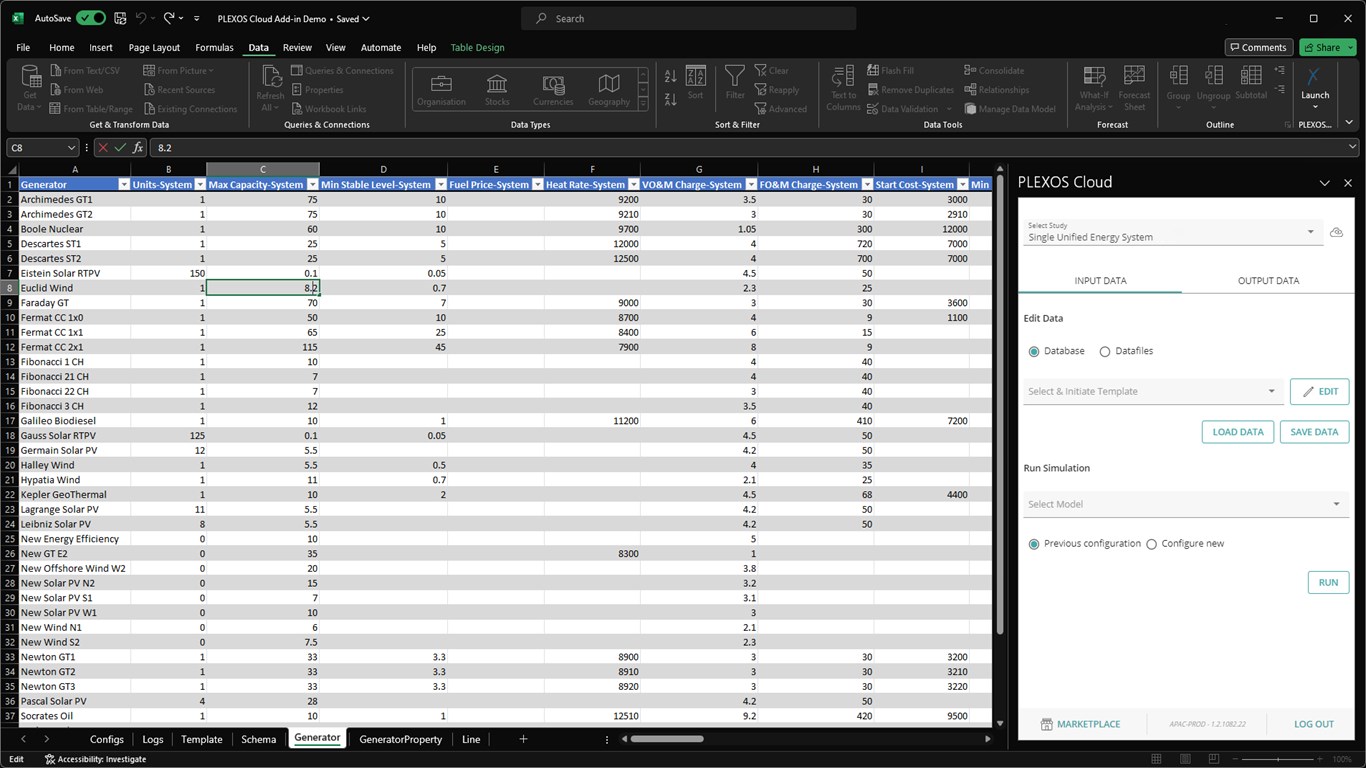
Task: Add a new sheet with the plus icon
Action: (x=523, y=739)
